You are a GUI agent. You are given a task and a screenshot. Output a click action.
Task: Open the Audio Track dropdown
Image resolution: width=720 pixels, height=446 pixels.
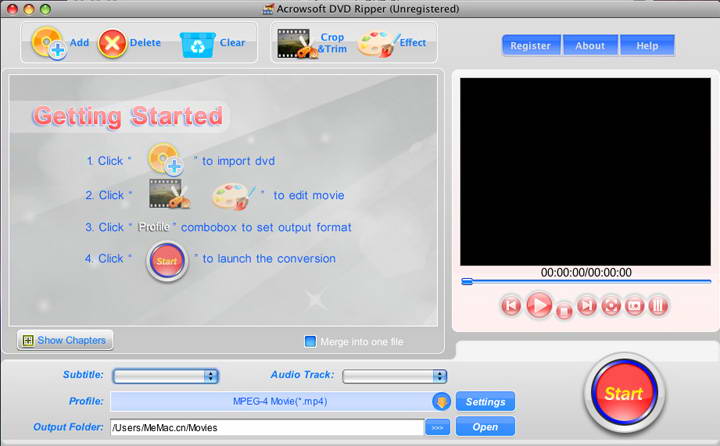point(394,376)
